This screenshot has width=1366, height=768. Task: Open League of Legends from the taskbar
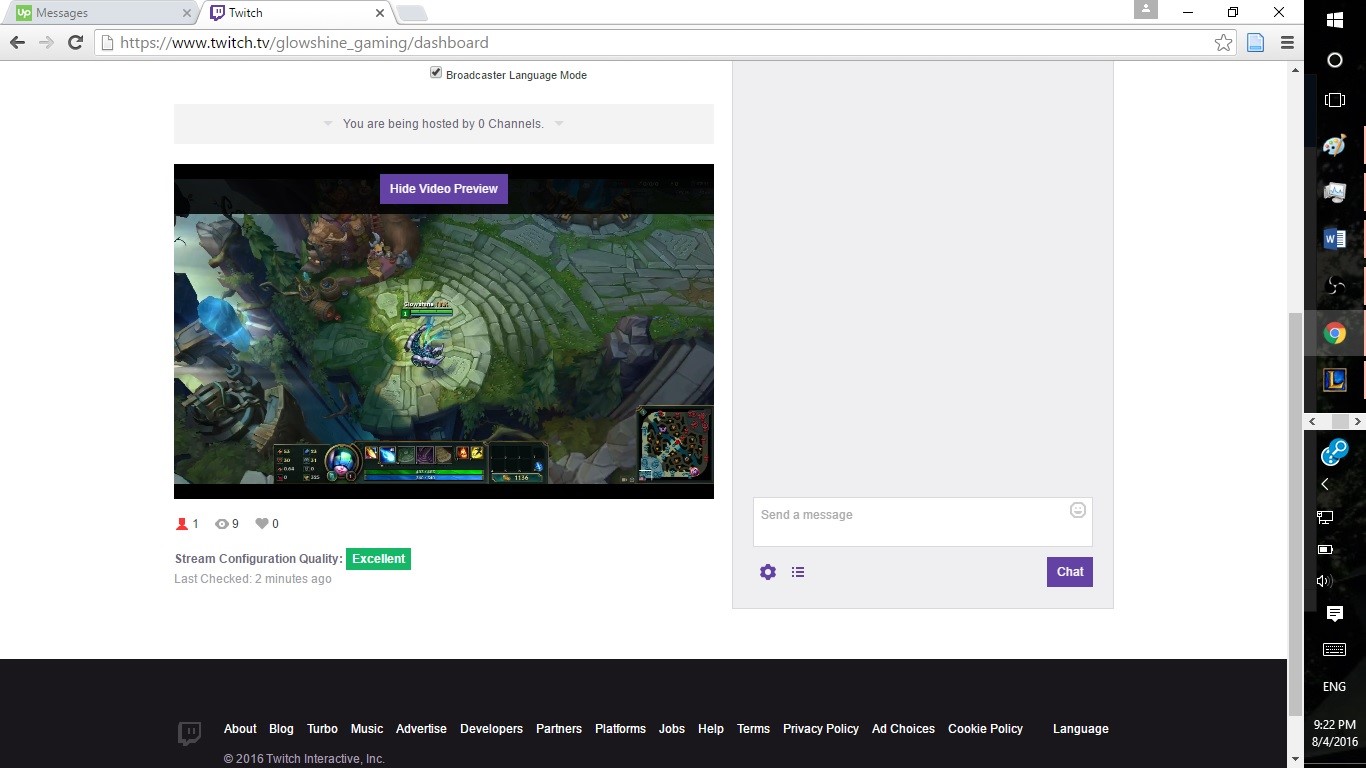tap(1334, 380)
